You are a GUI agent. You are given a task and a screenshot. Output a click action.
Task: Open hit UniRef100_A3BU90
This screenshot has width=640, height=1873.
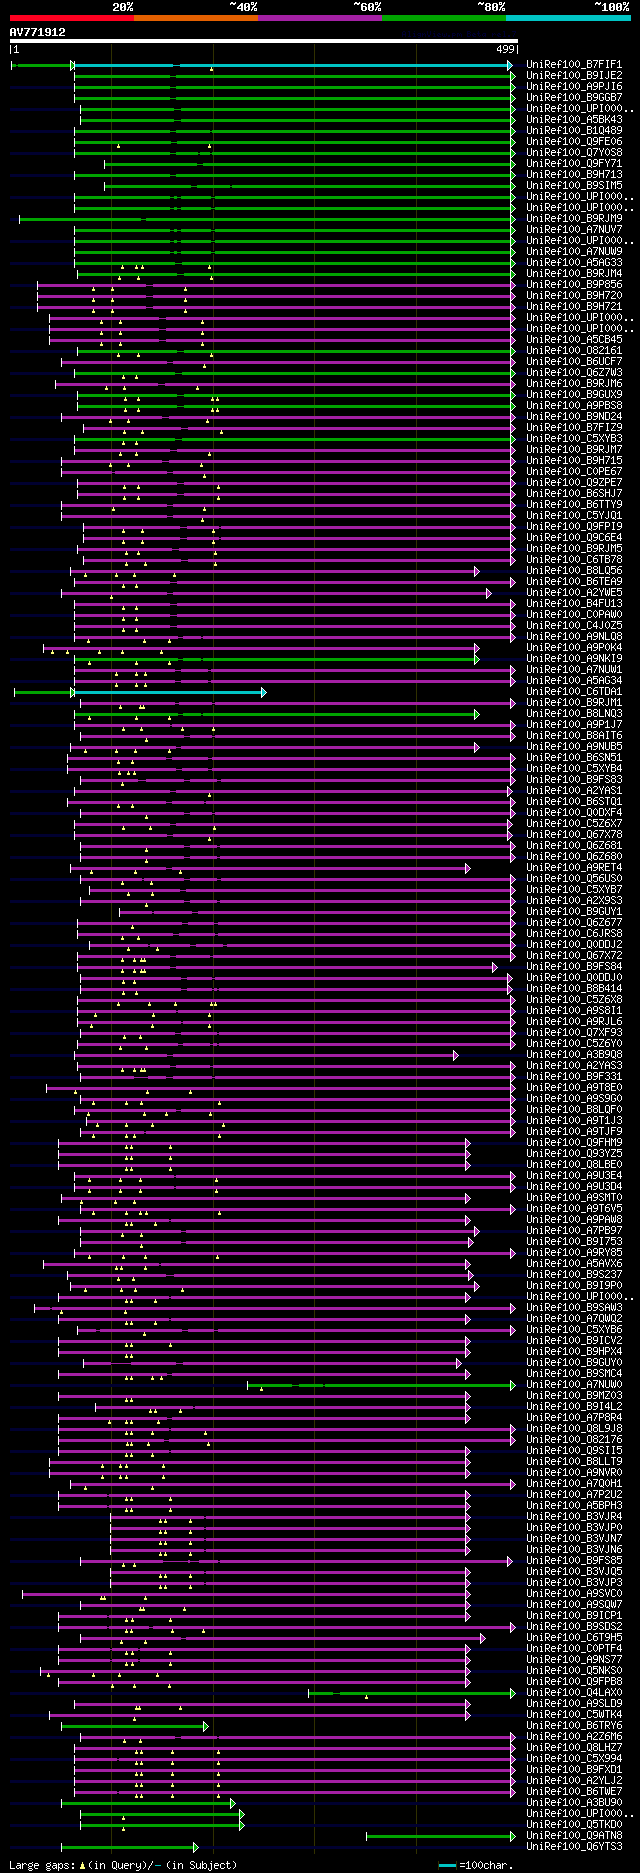tap(574, 1803)
